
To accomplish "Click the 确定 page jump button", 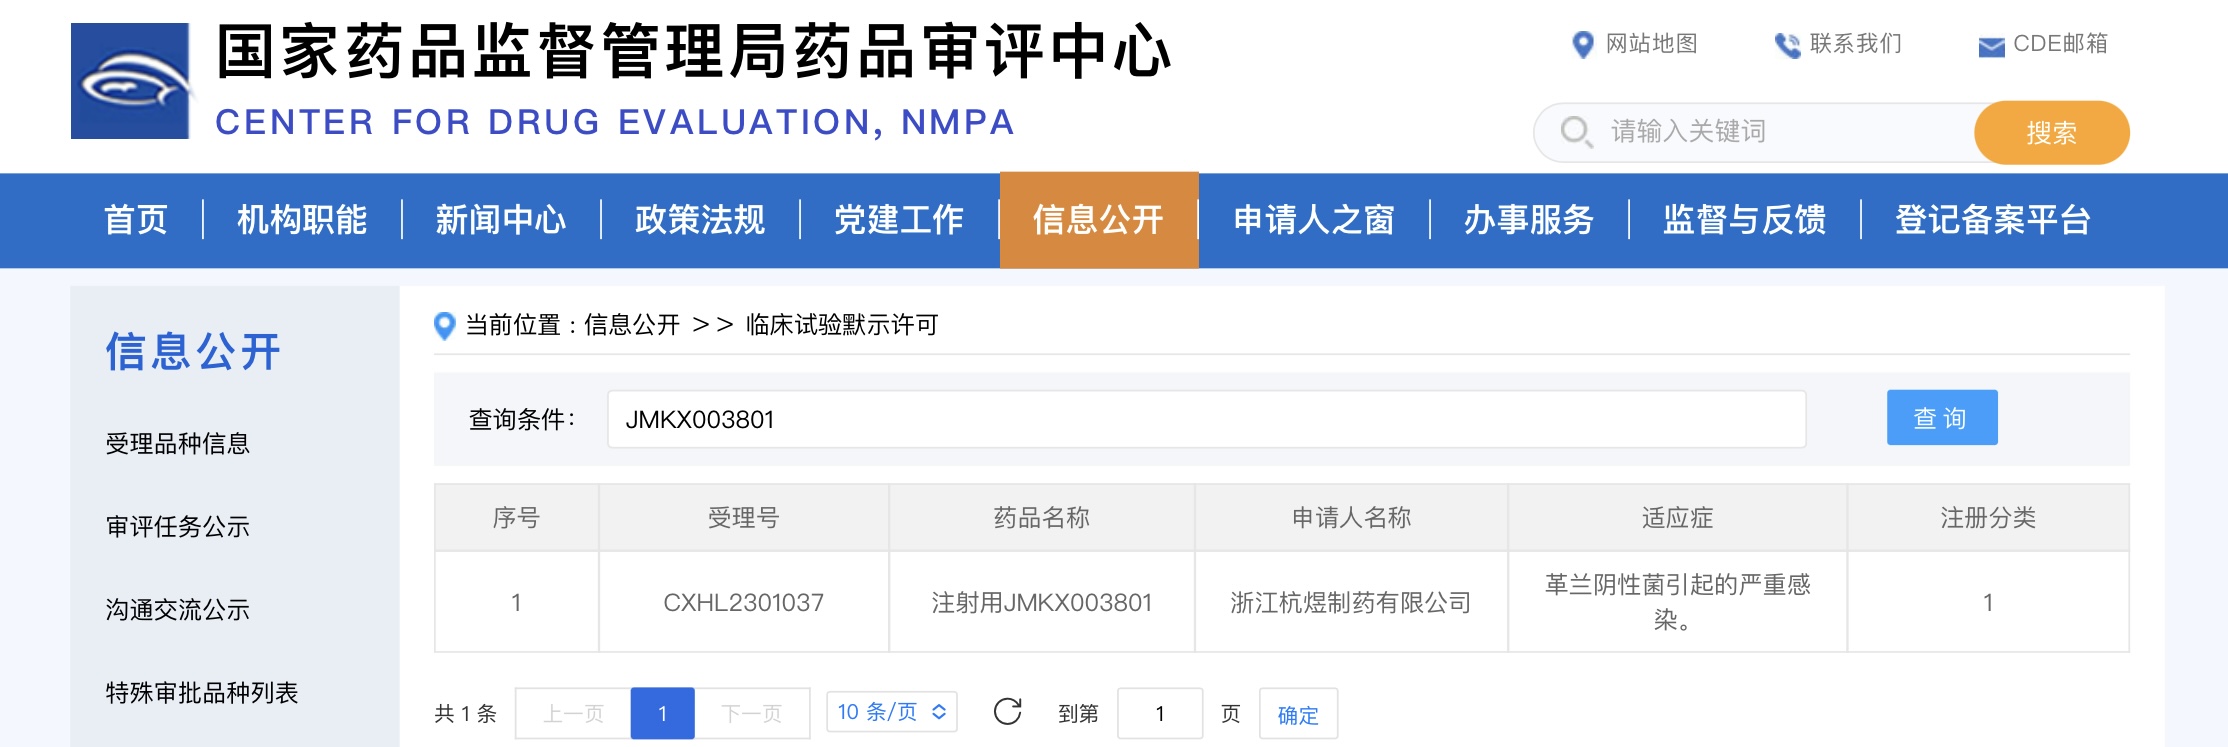I will point(1297,714).
